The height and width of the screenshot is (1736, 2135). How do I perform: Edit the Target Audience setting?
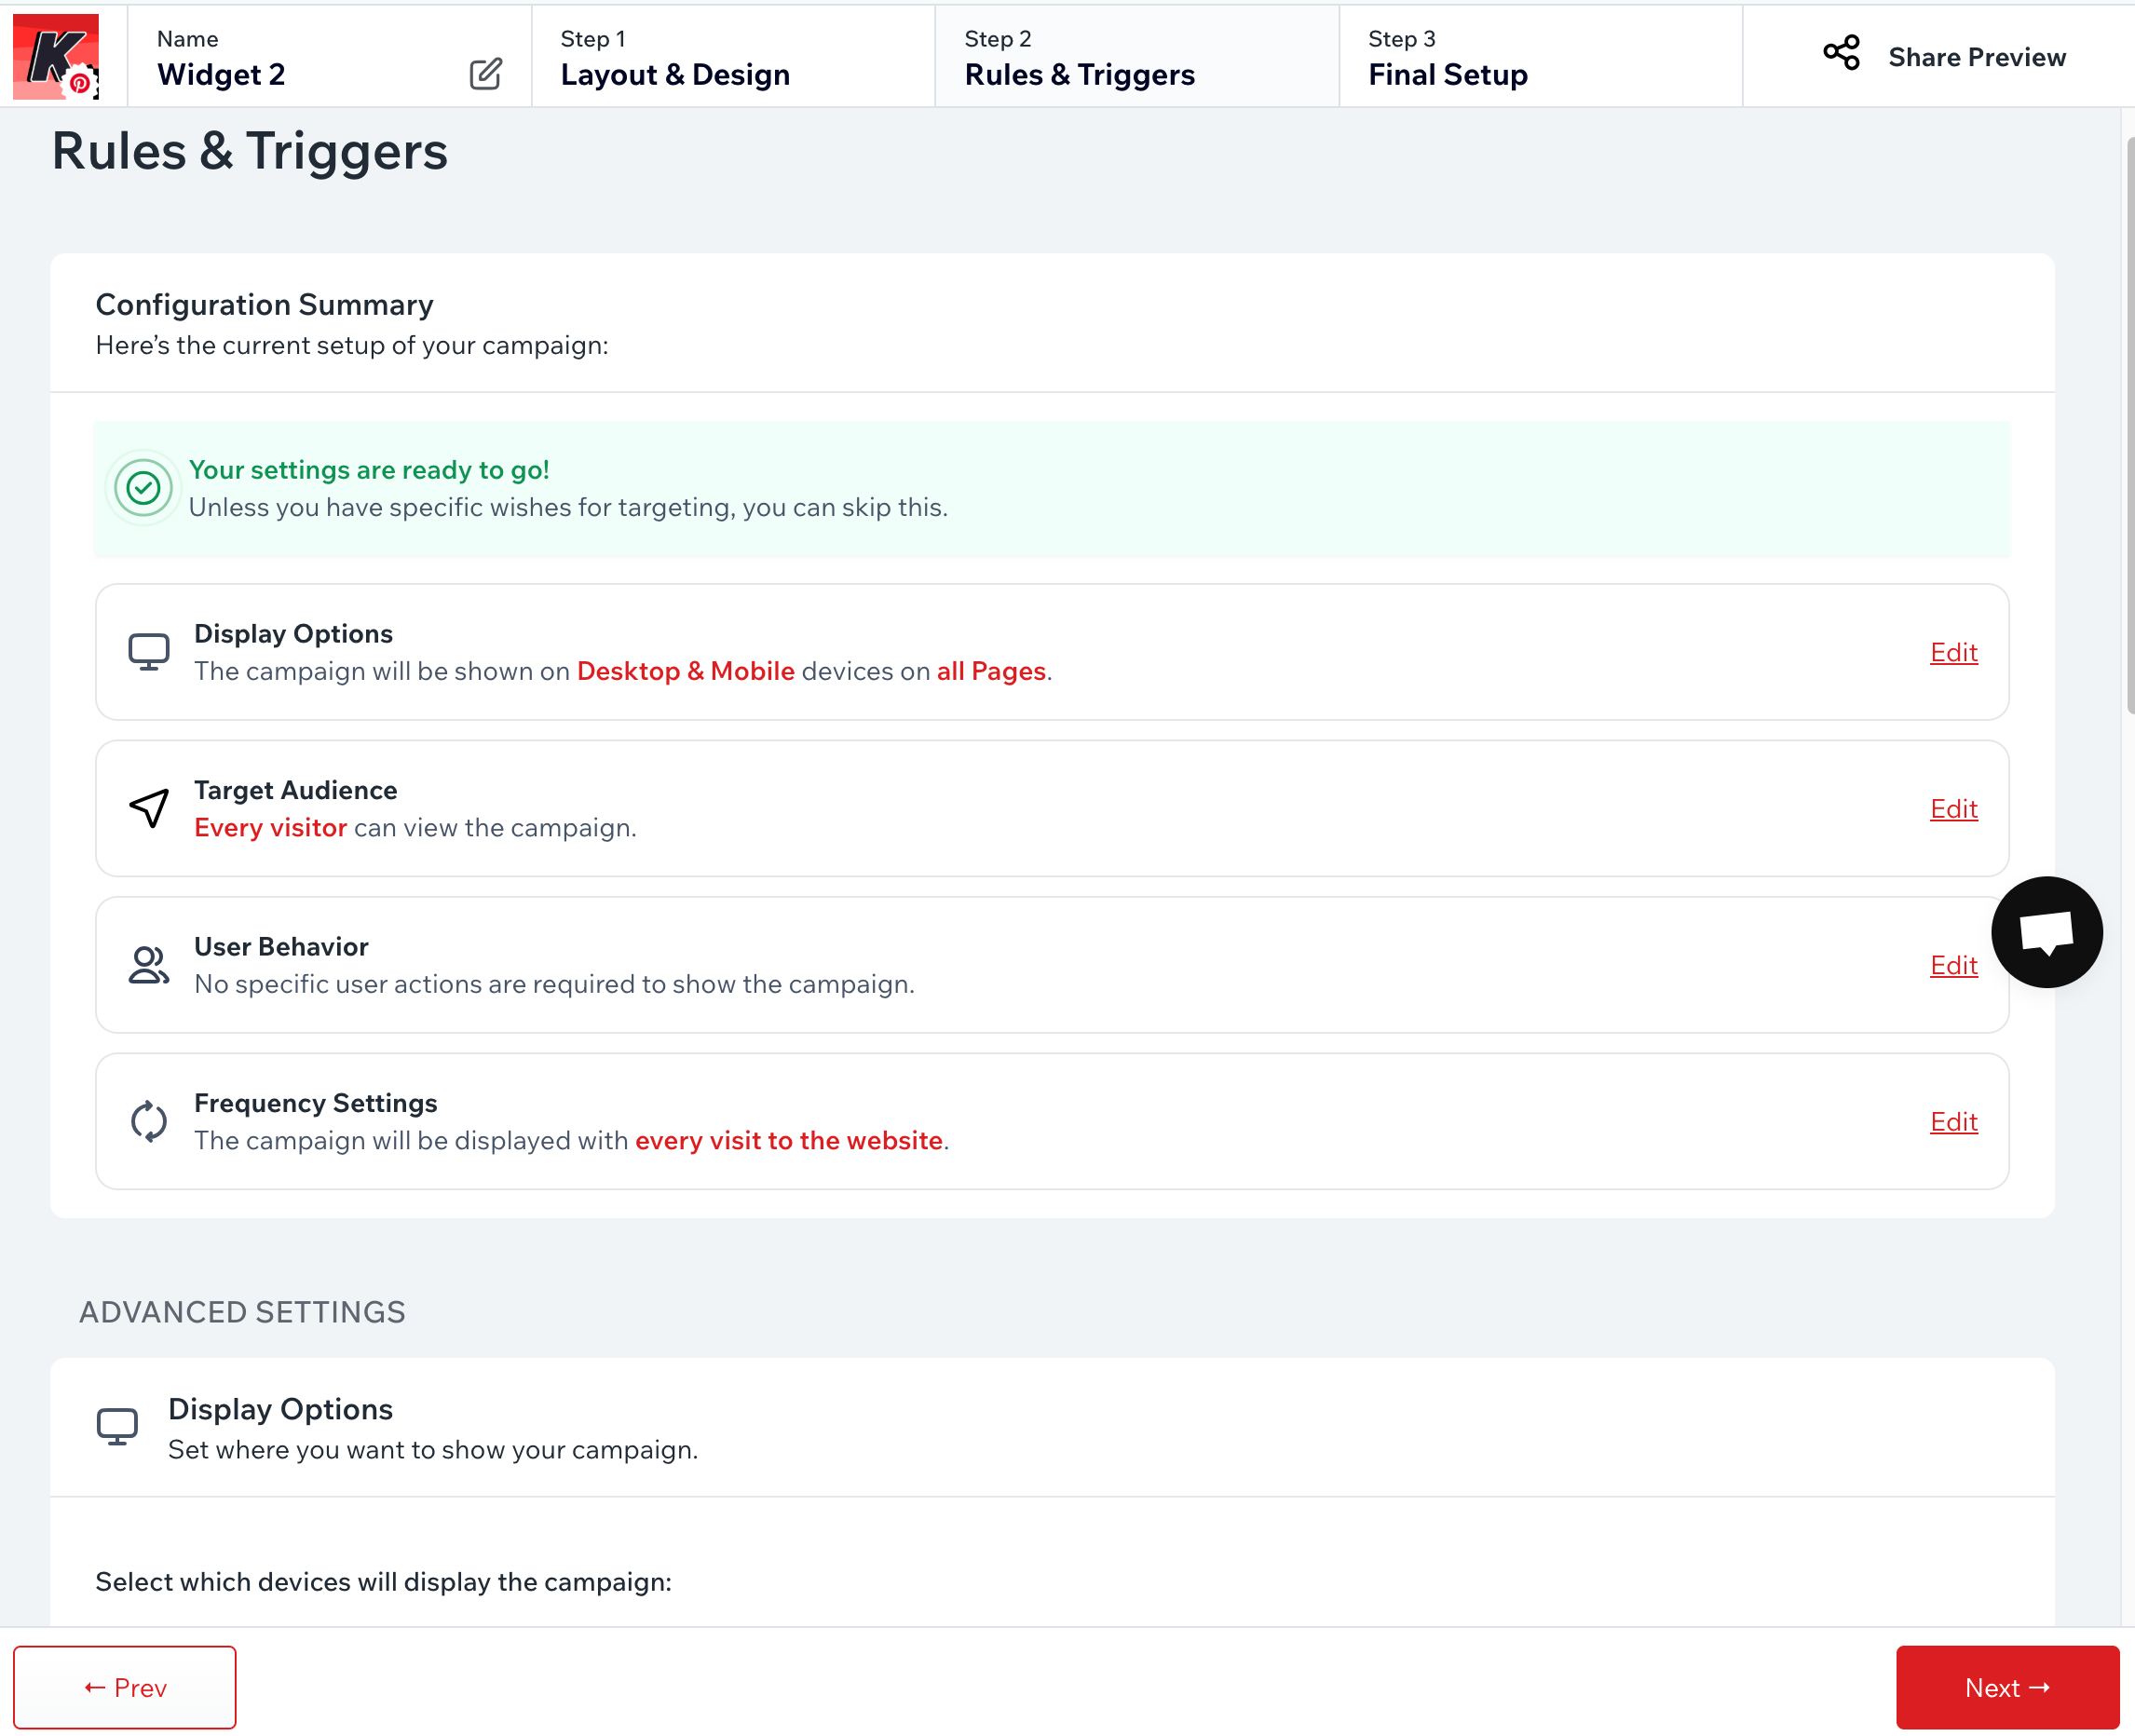(x=1953, y=808)
